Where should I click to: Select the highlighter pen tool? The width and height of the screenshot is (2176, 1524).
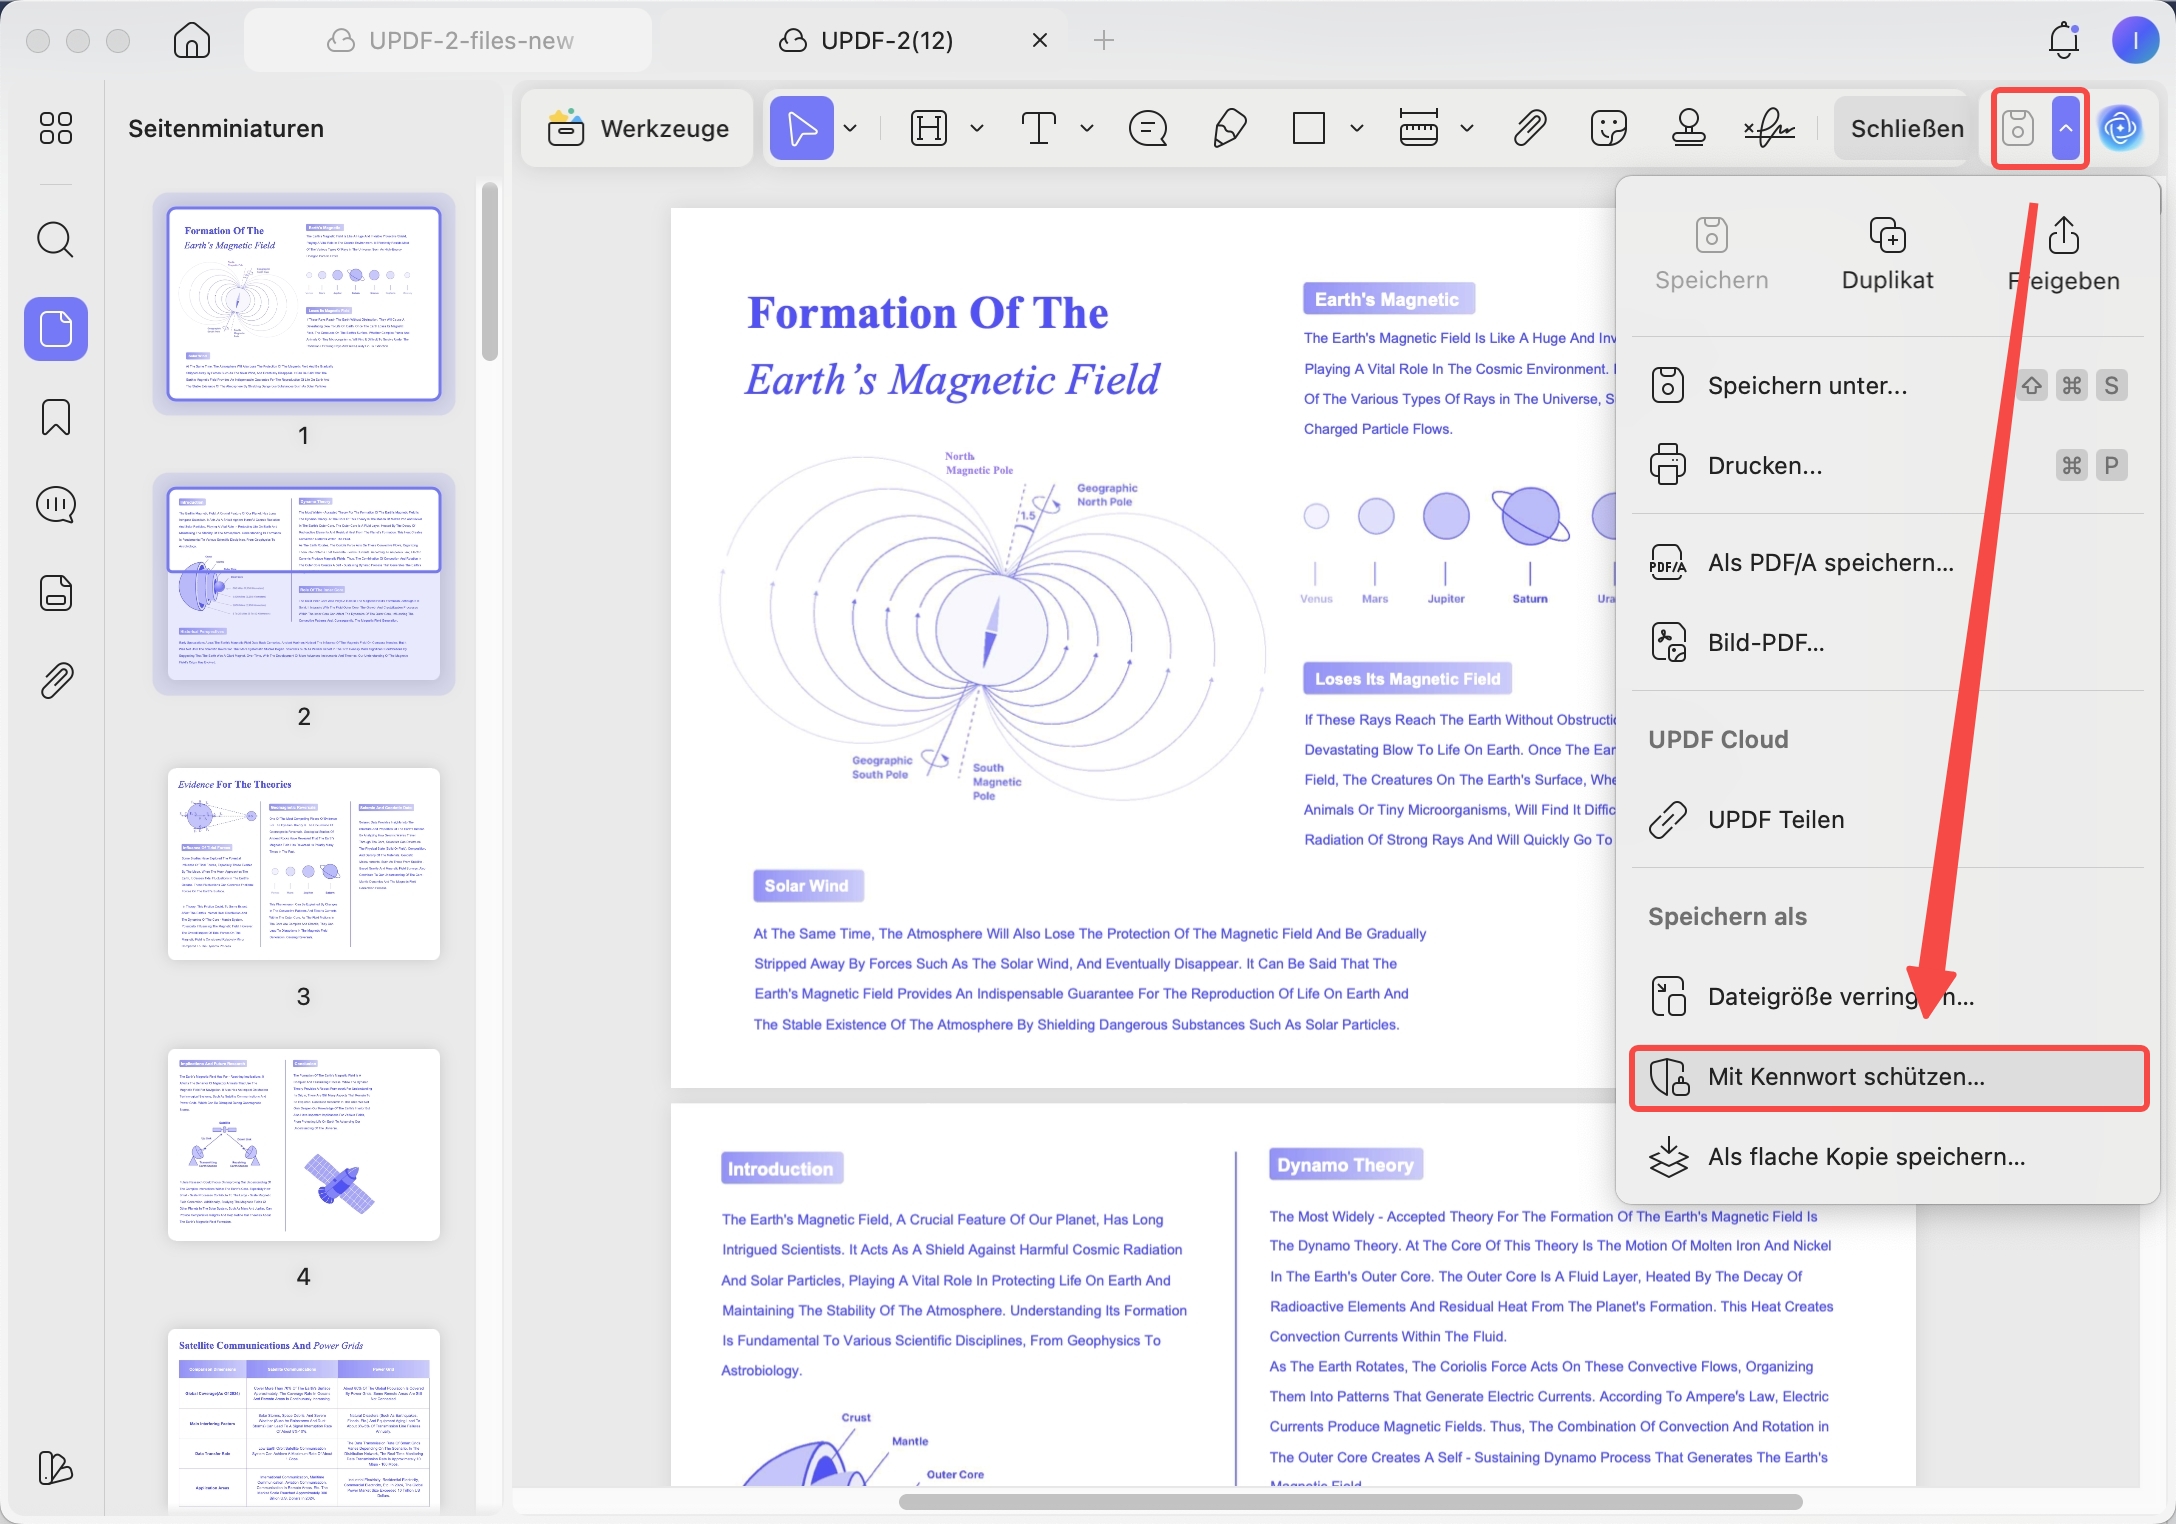point(1229,128)
